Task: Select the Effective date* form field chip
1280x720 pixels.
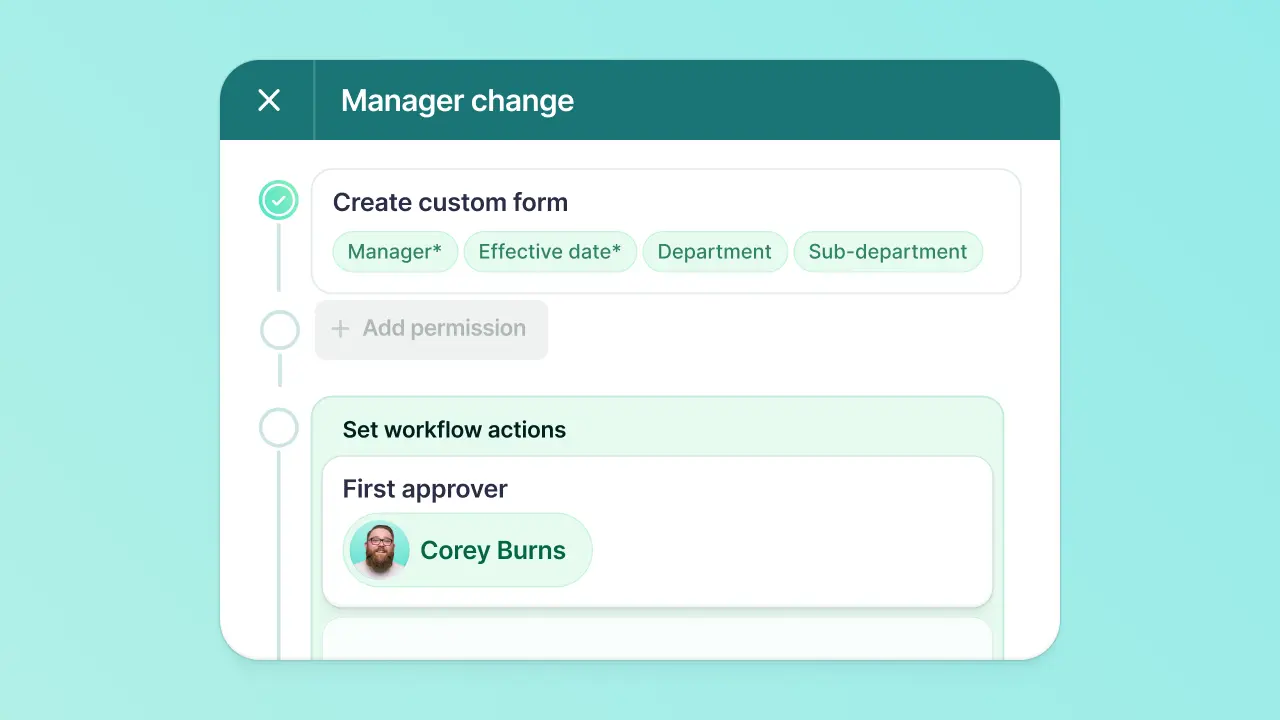Action: [550, 251]
